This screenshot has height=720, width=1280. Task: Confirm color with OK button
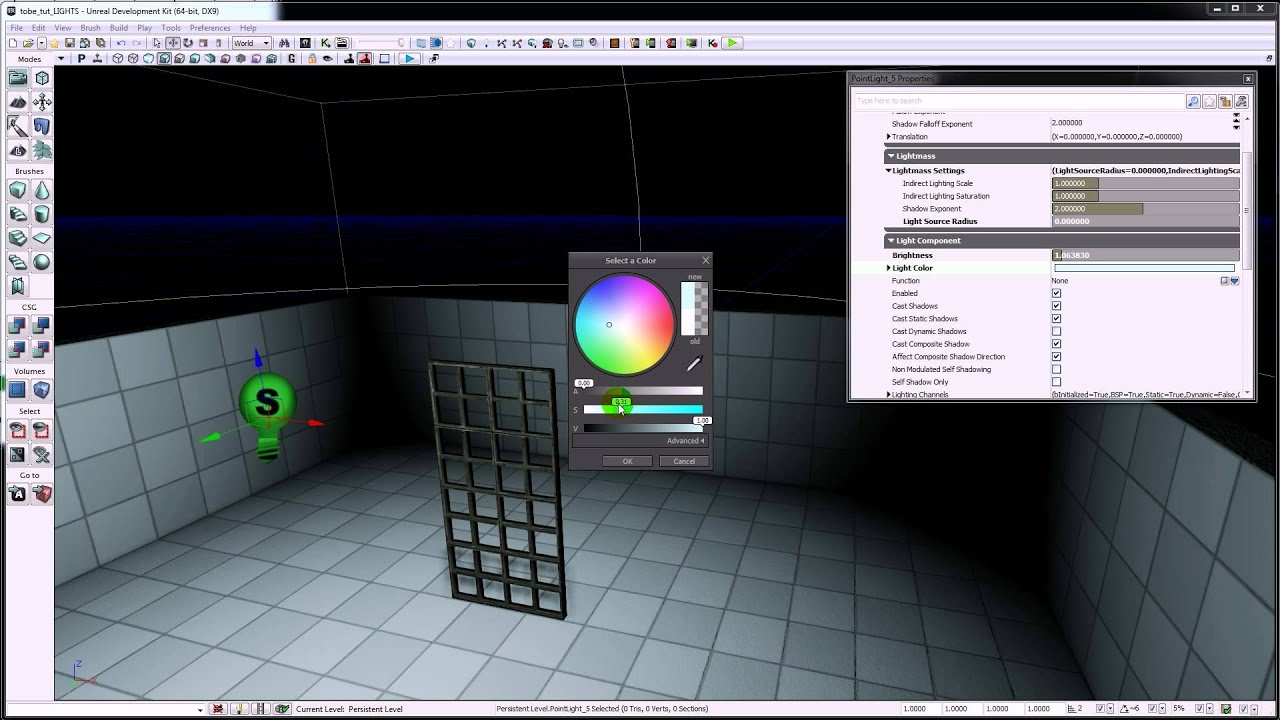click(x=628, y=461)
